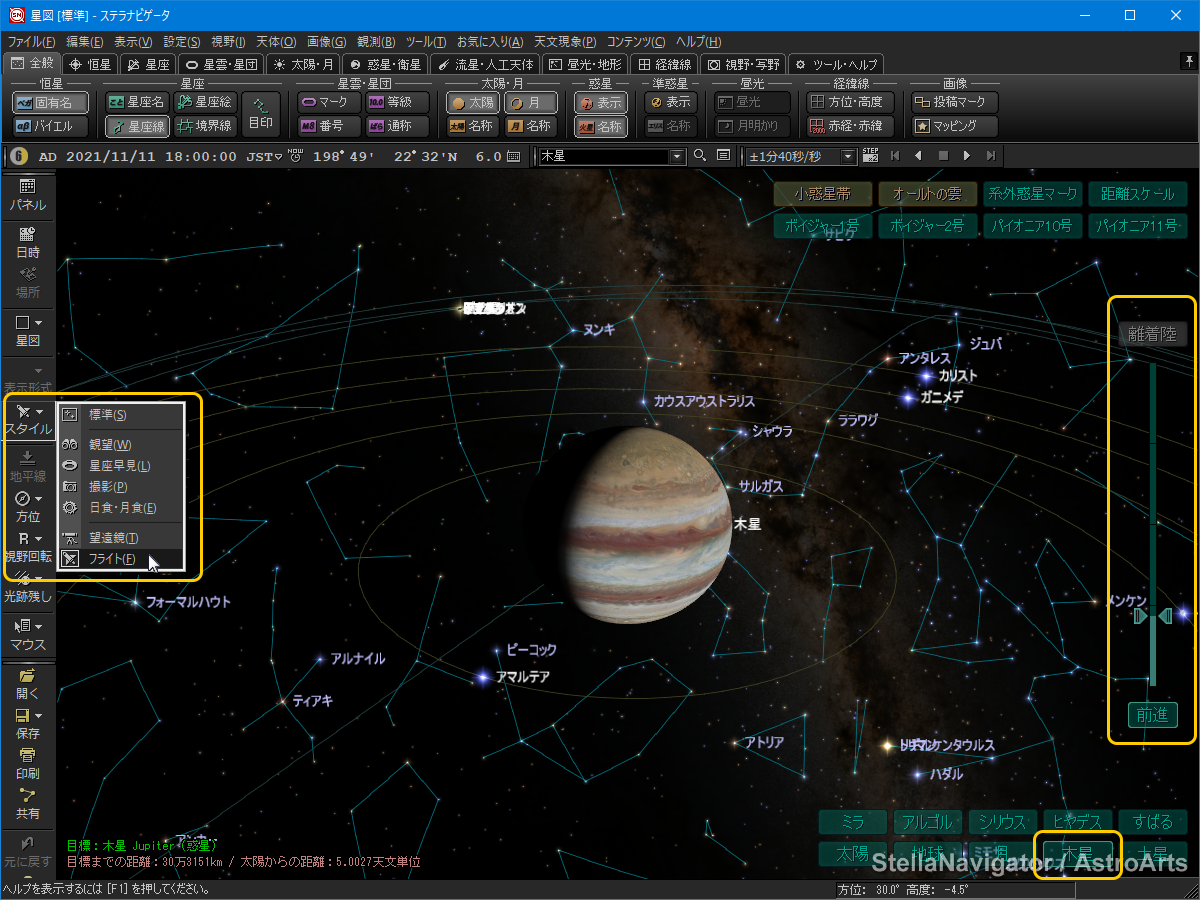Toggle nebula 通称 common-name labels

(x=397, y=127)
